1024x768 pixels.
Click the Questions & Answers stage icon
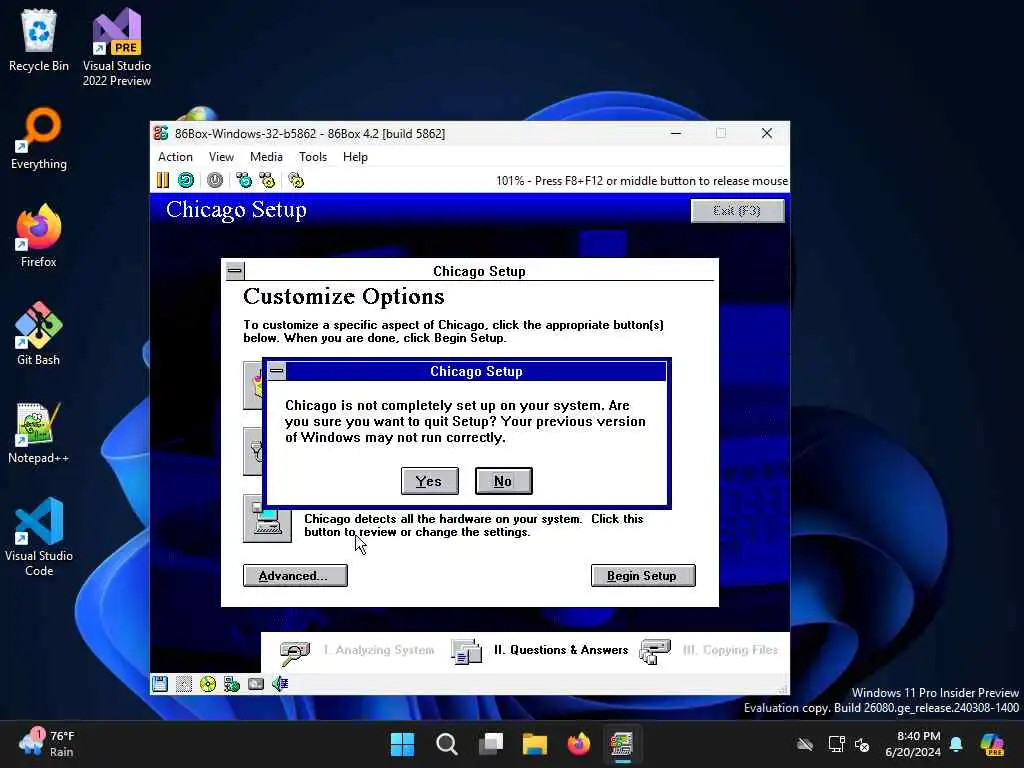(x=466, y=652)
